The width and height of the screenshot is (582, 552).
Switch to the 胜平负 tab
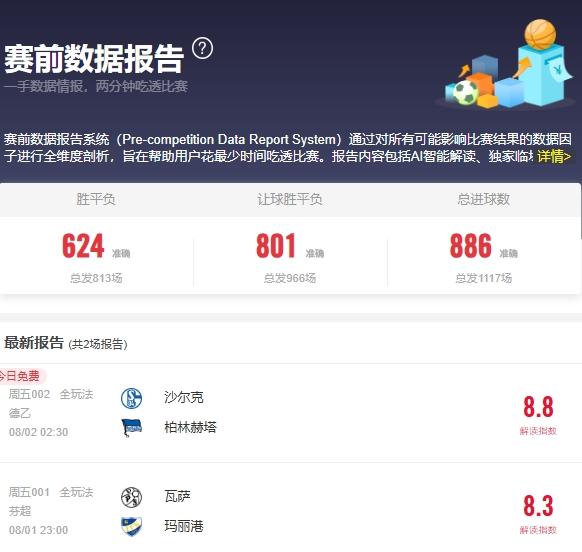tap(96, 200)
